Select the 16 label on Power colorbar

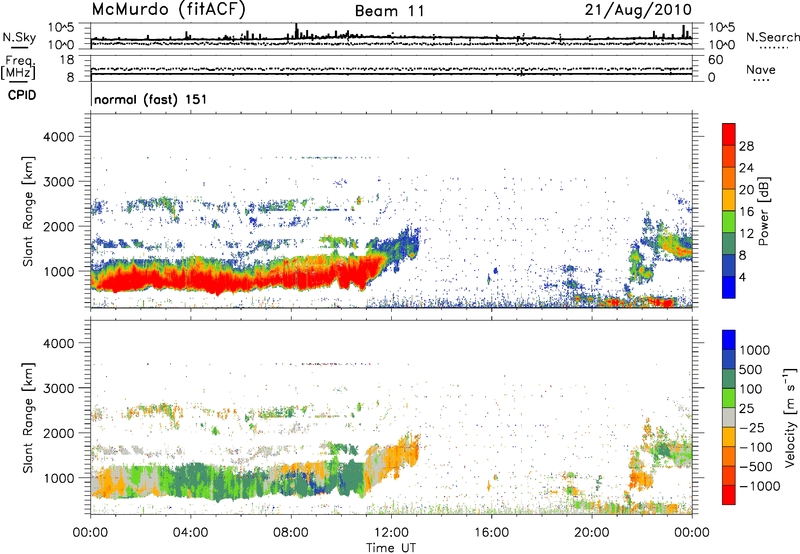[x=746, y=212]
